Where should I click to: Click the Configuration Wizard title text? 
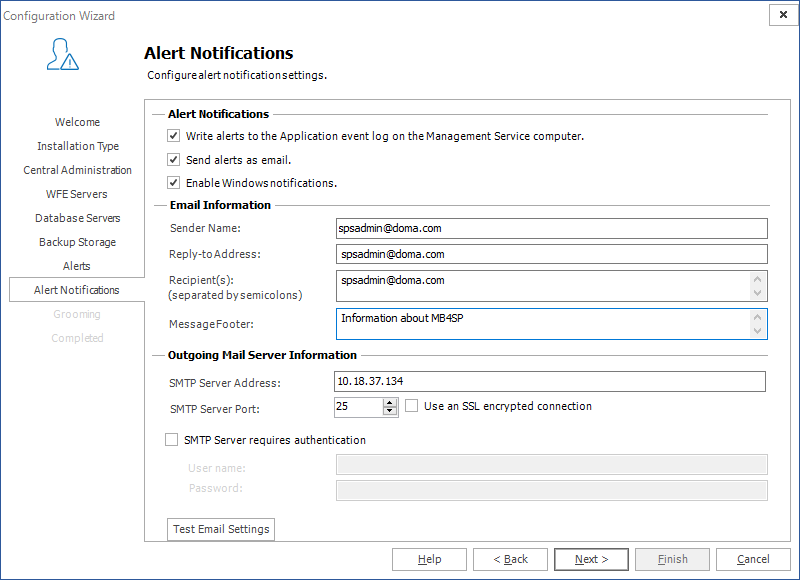coord(59,16)
